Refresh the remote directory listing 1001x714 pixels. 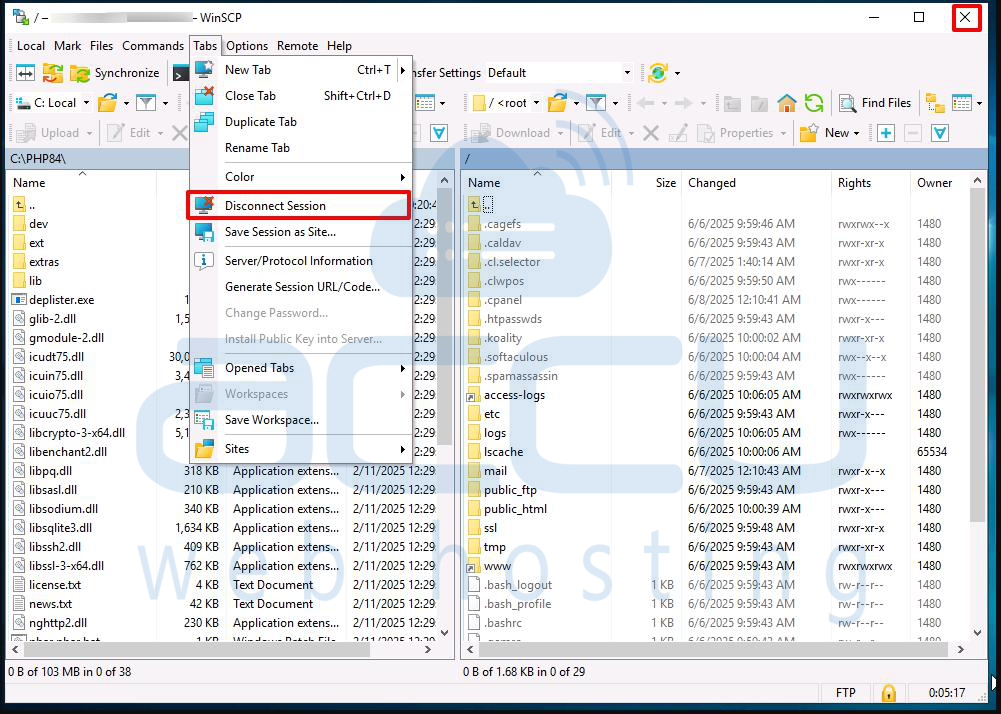814,103
